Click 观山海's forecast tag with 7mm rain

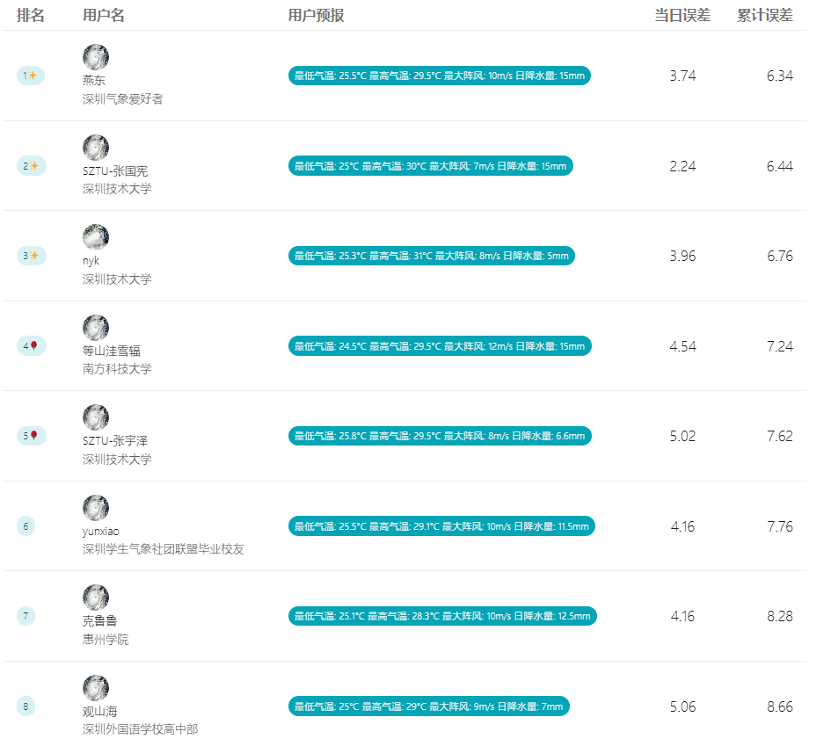point(429,706)
